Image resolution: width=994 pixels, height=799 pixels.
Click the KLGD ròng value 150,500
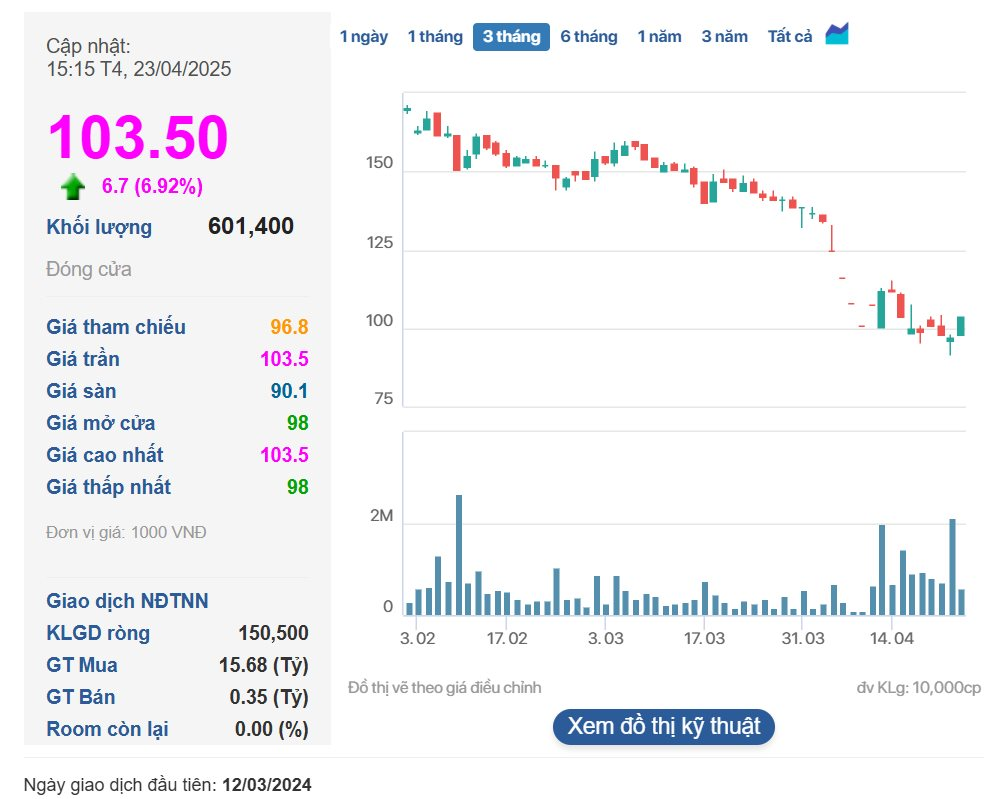[273, 633]
